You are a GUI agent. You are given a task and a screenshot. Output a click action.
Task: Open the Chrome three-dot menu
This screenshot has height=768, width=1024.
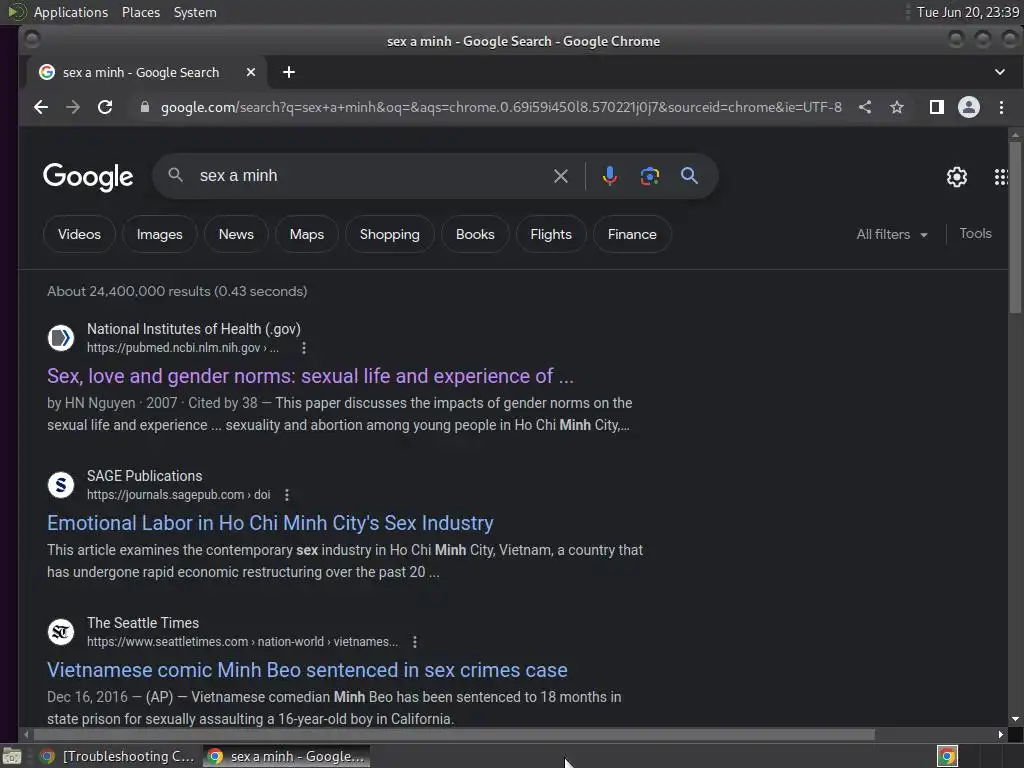pos(1001,107)
